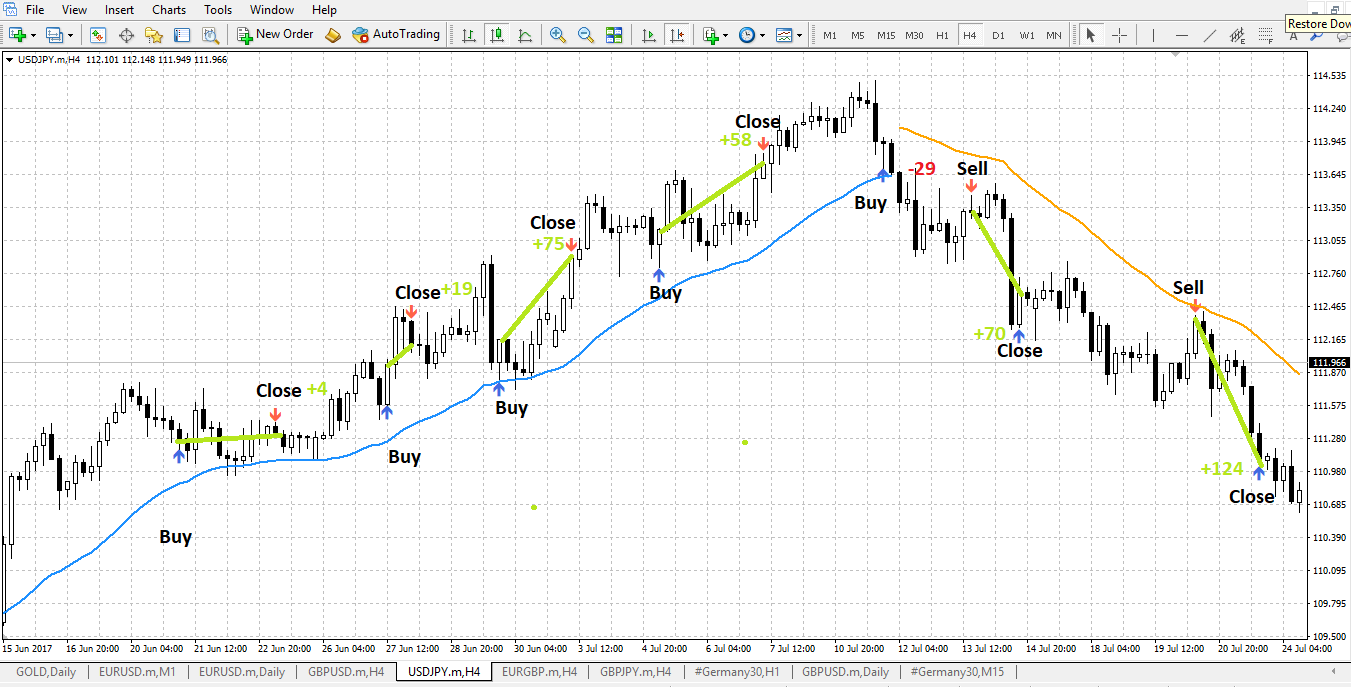Switch to the GBPJPY.m,H4 chart tab
The width and height of the screenshot is (1351, 687).
click(636, 672)
